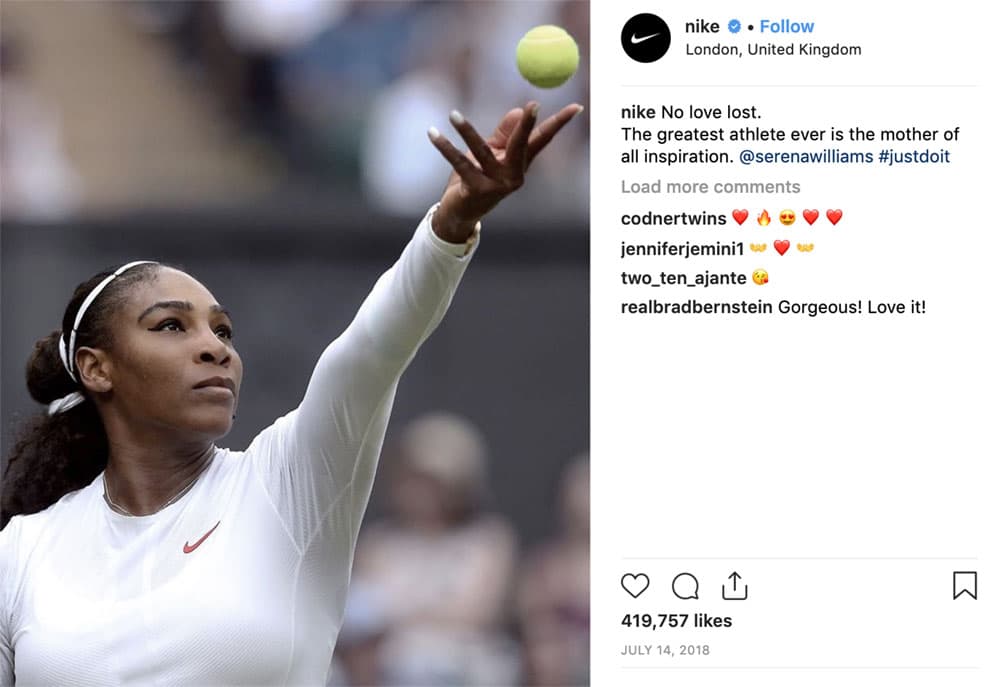Viewport: 1000px width, 687px height.
Task: Visit the two_ten_ajante commenter profile
Action: pyautogui.click(x=684, y=278)
